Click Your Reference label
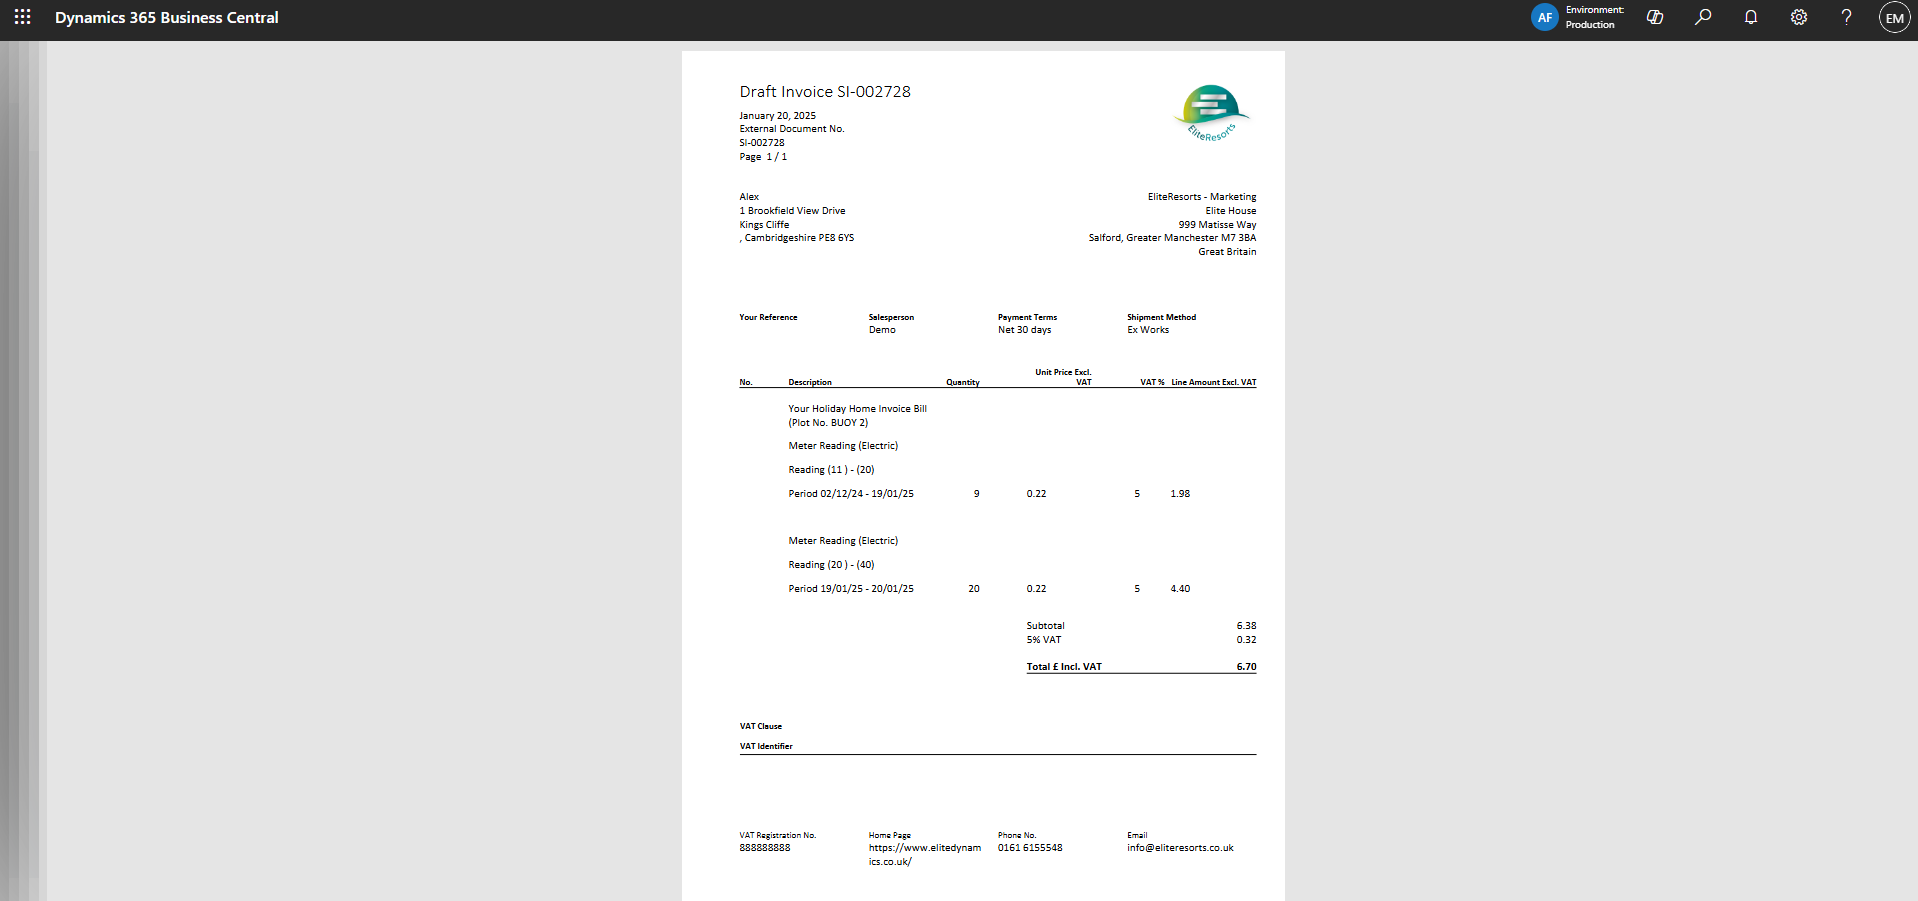 pos(768,317)
